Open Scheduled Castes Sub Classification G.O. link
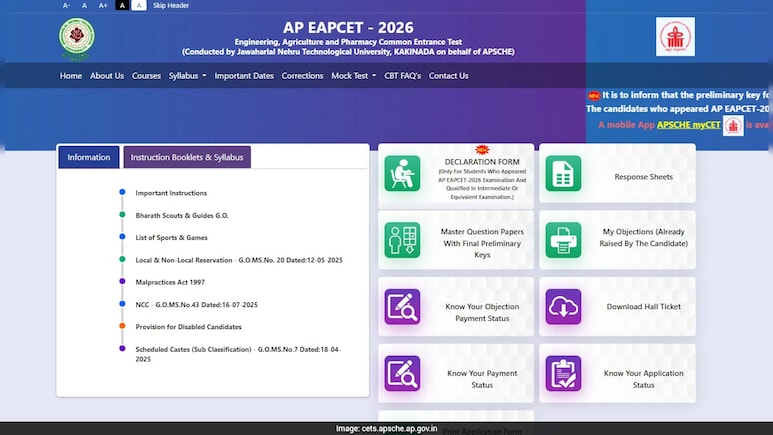 click(x=238, y=354)
